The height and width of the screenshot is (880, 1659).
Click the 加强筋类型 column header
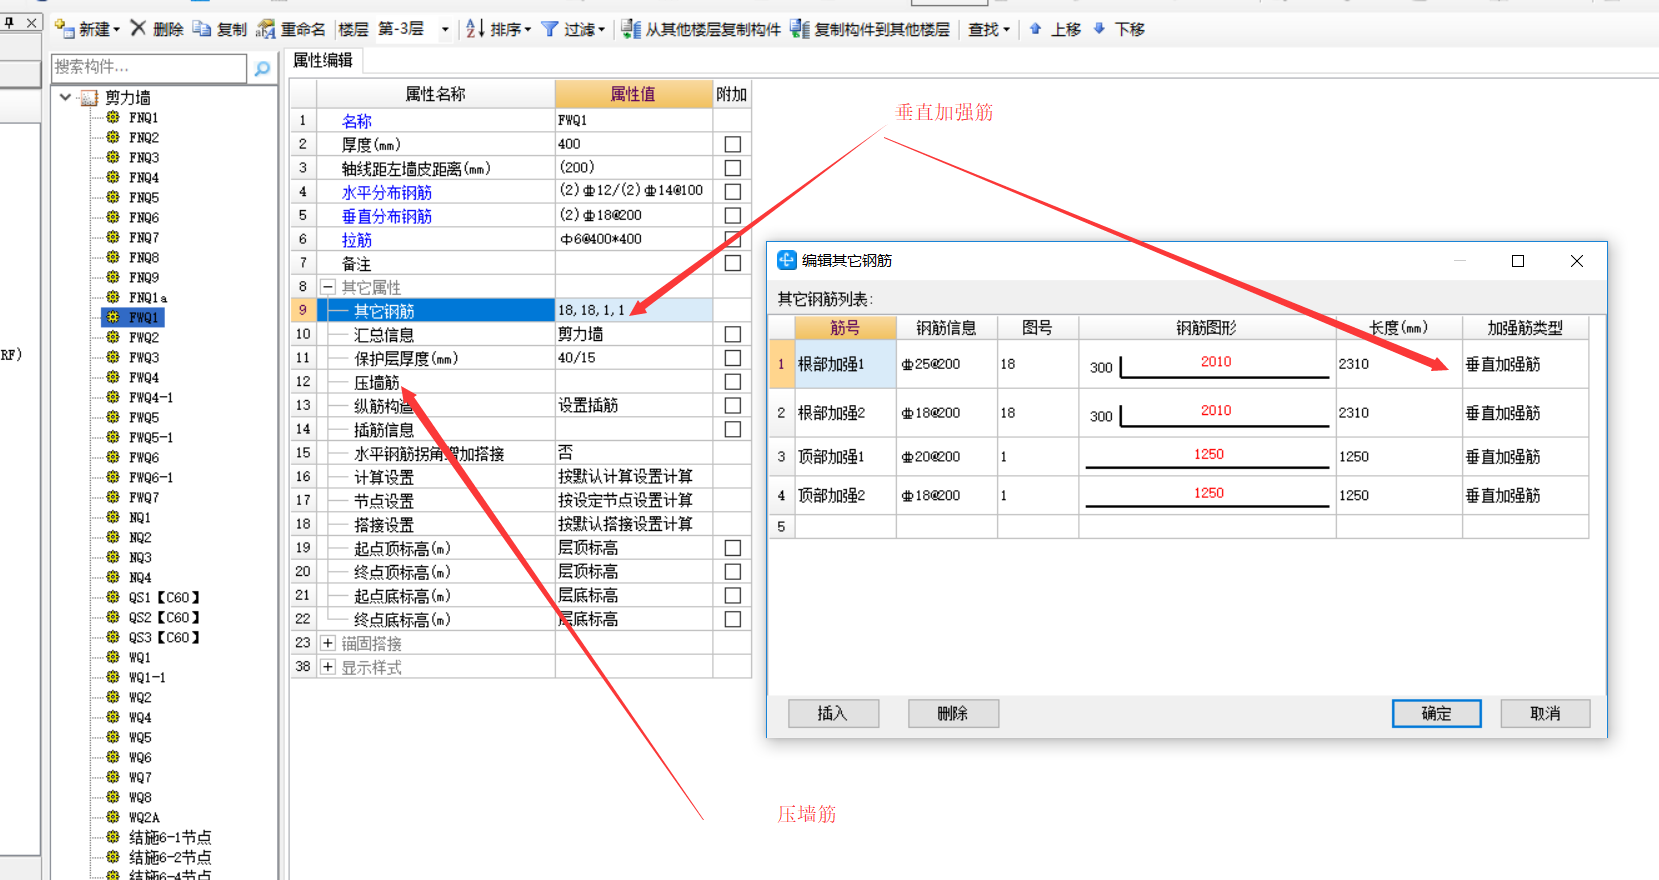[x=1525, y=328]
